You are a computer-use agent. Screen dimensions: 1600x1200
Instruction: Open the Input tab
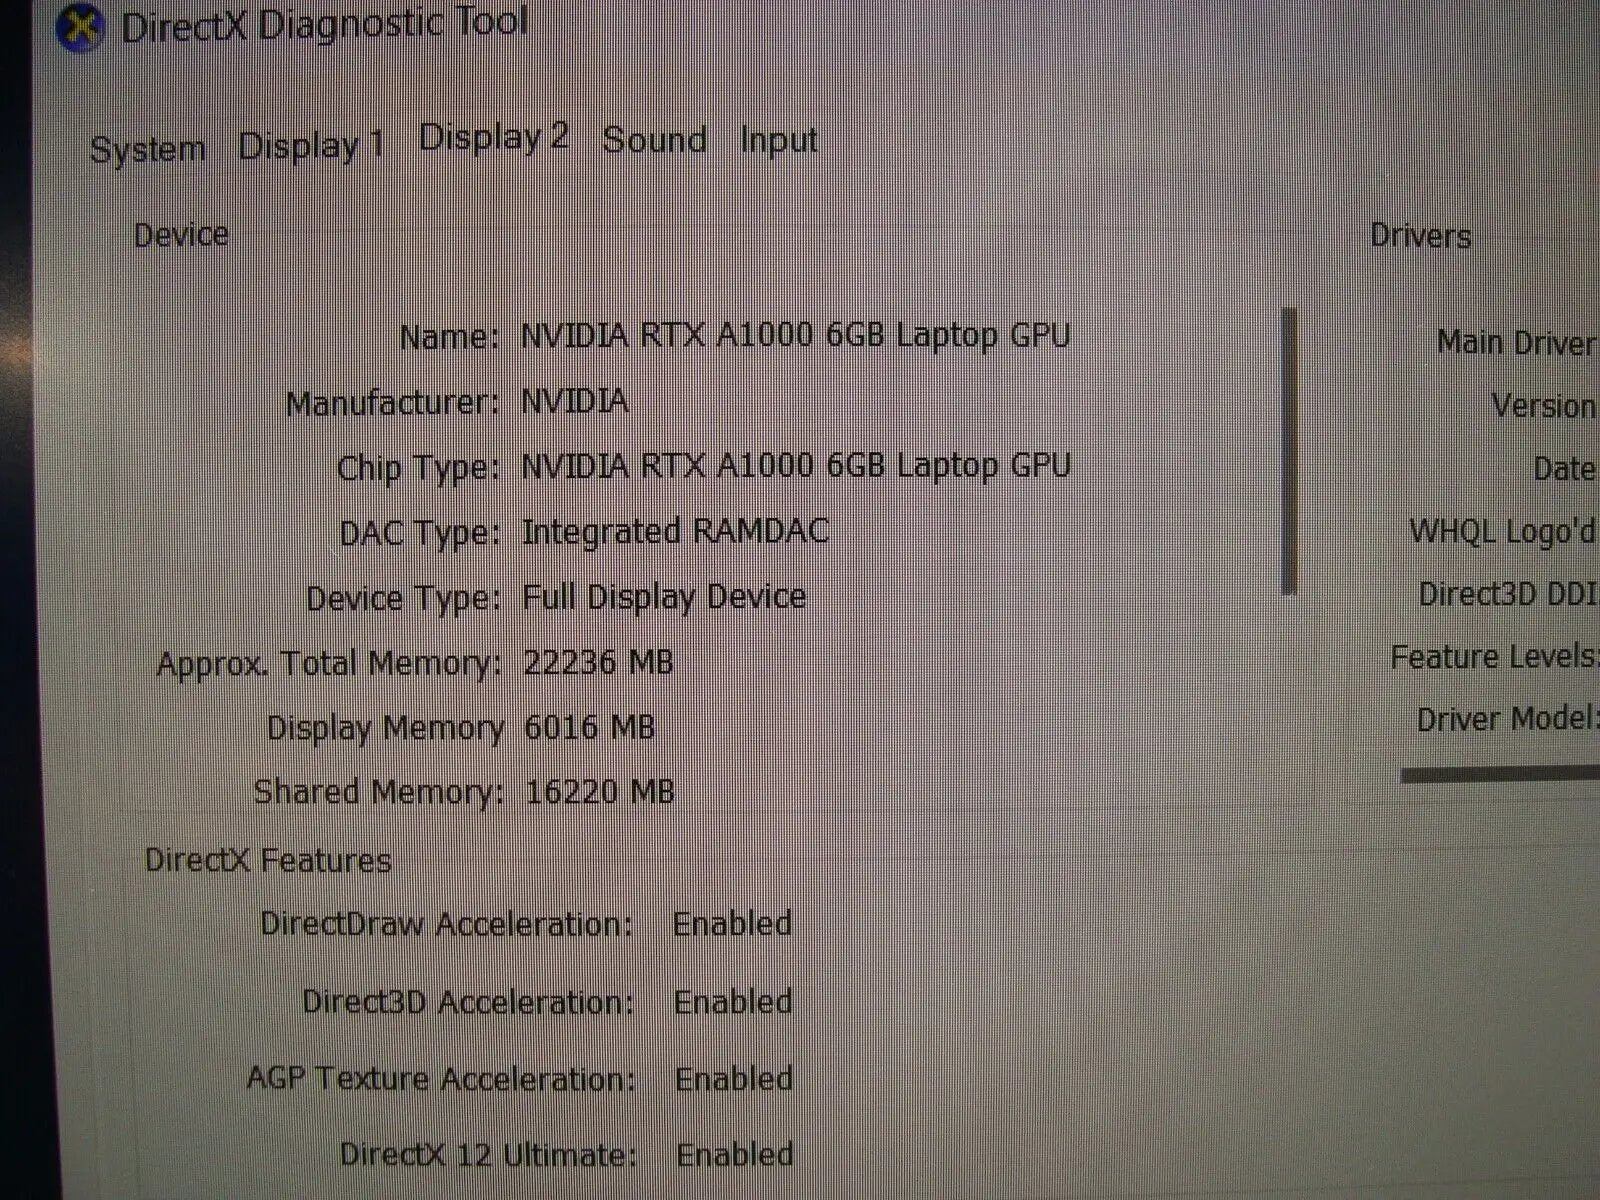coord(778,140)
